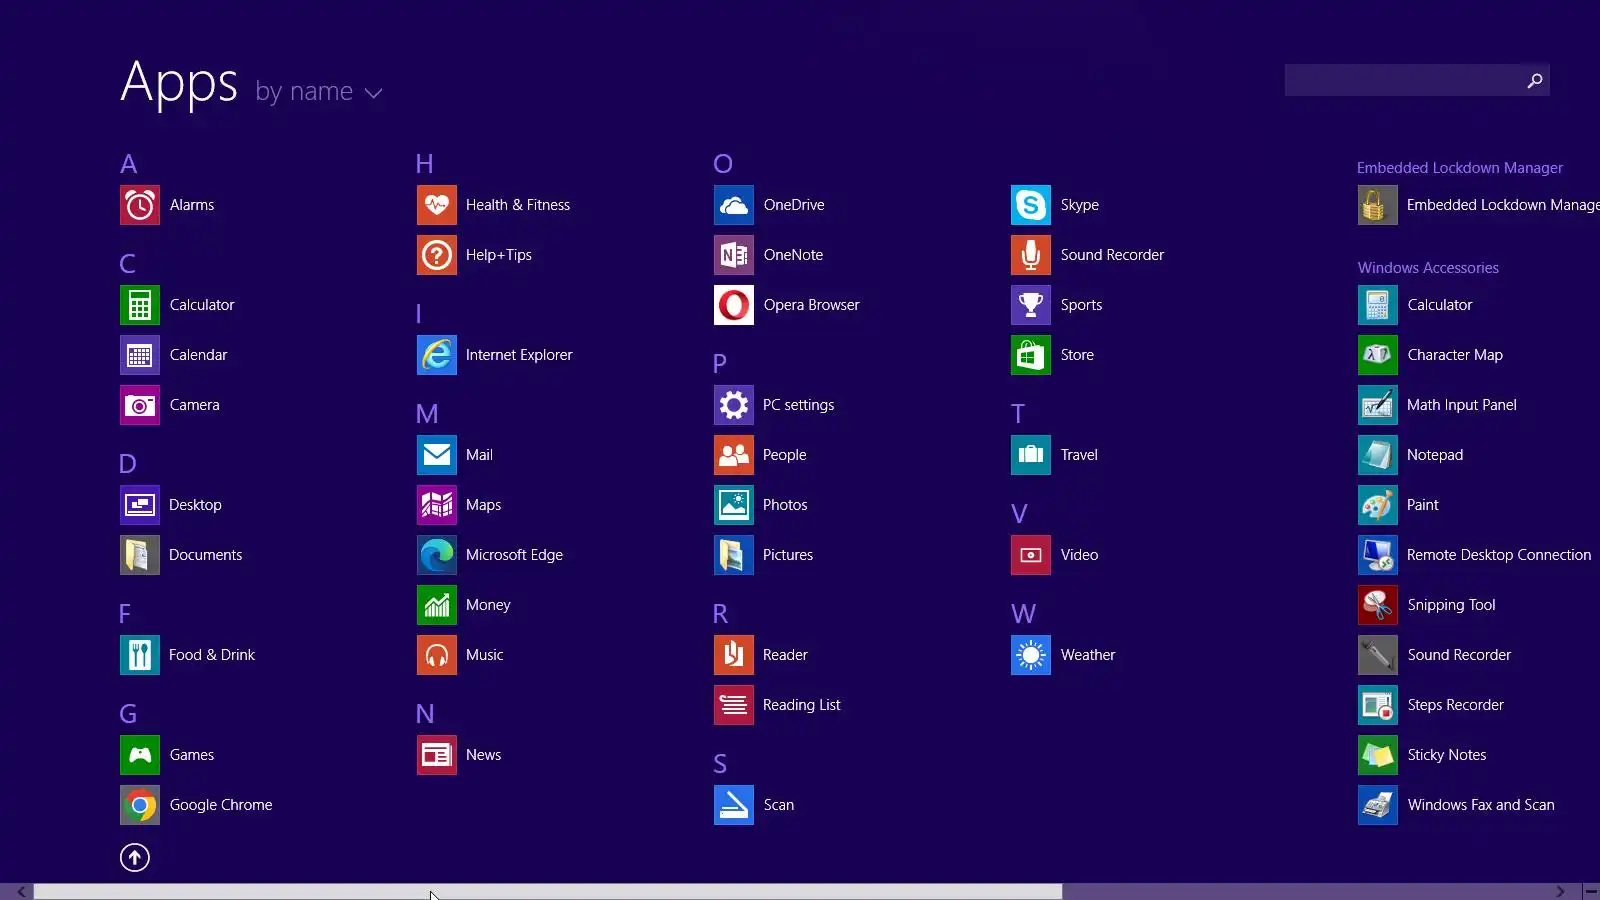Viewport: 1600px width, 900px height.
Task: Click the scrollbar right arrow
Action: [1560, 891]
